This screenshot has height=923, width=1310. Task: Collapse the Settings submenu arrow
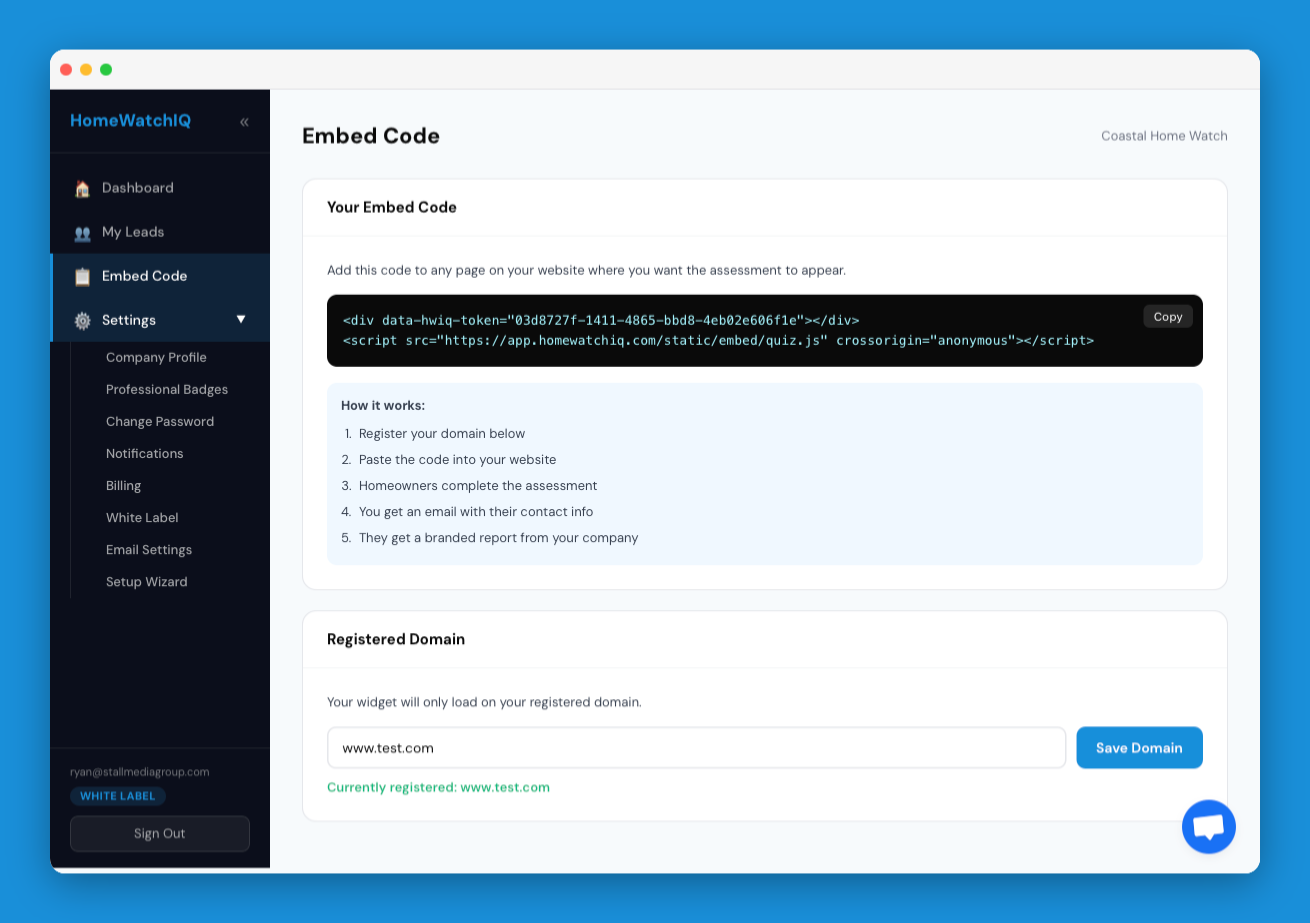tap(241, 319)
